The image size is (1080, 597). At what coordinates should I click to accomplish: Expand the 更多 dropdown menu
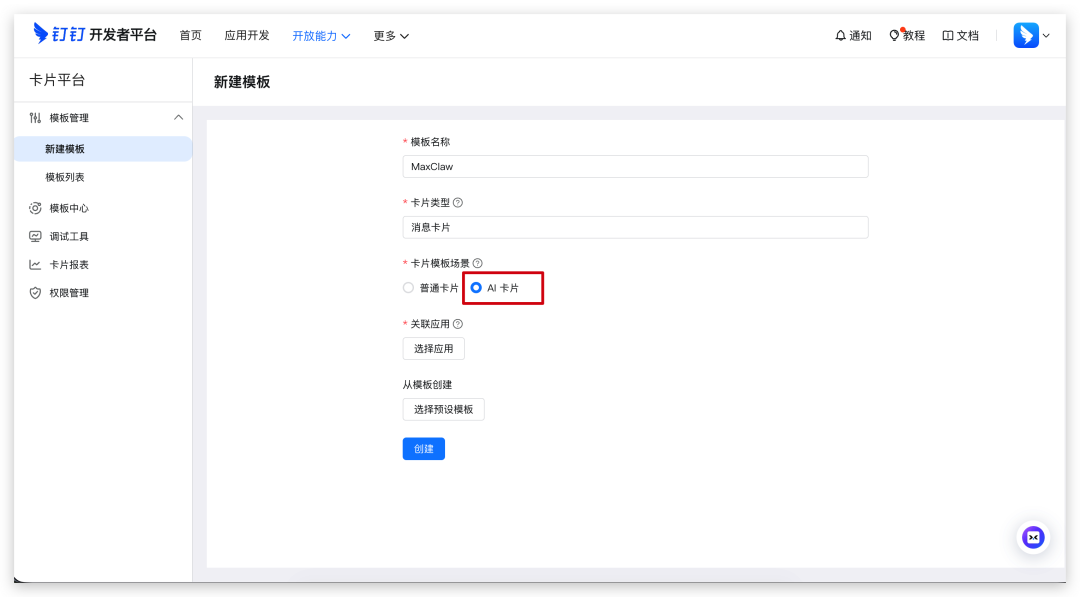[391, 35]
